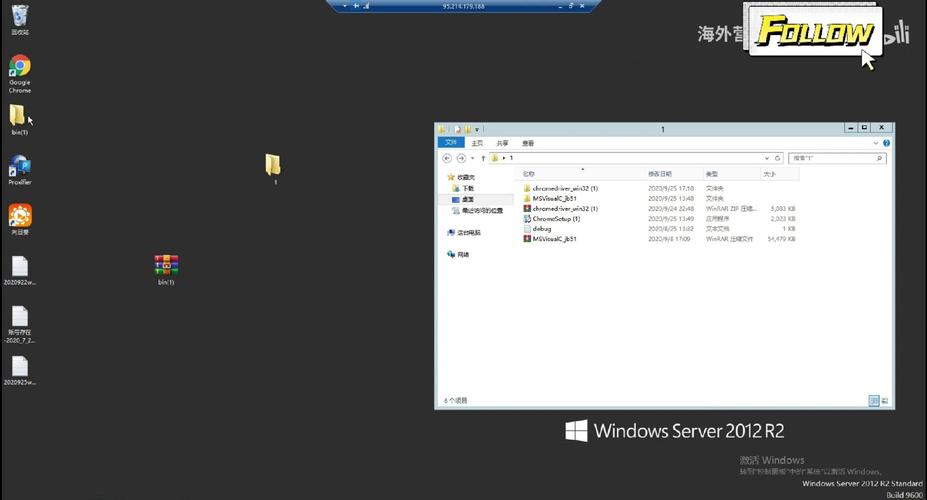Image resolution: width=927 pixels, height=500 pixels.
Task: Click the Explorer address bar path field
Action: [x=636, y=158]
